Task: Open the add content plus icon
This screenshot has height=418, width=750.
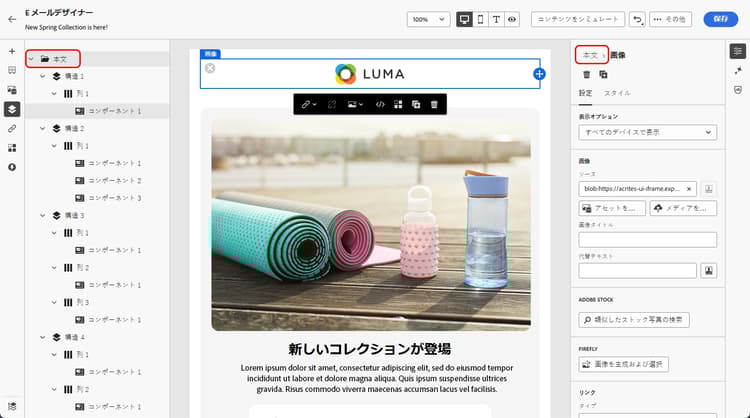Action: pyautogui.click(x=12, y=51)
